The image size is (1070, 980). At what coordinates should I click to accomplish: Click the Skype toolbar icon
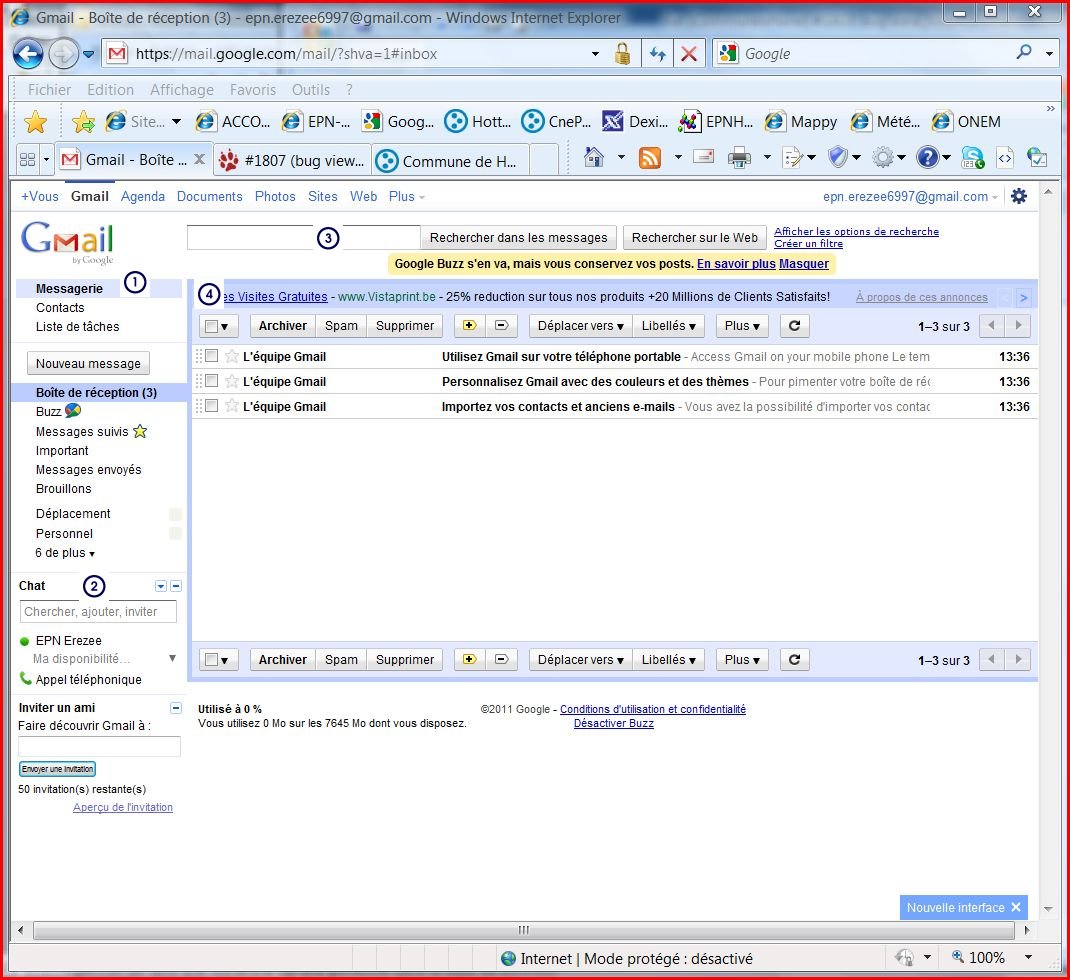pyautogui.click(x=972, y=158)
